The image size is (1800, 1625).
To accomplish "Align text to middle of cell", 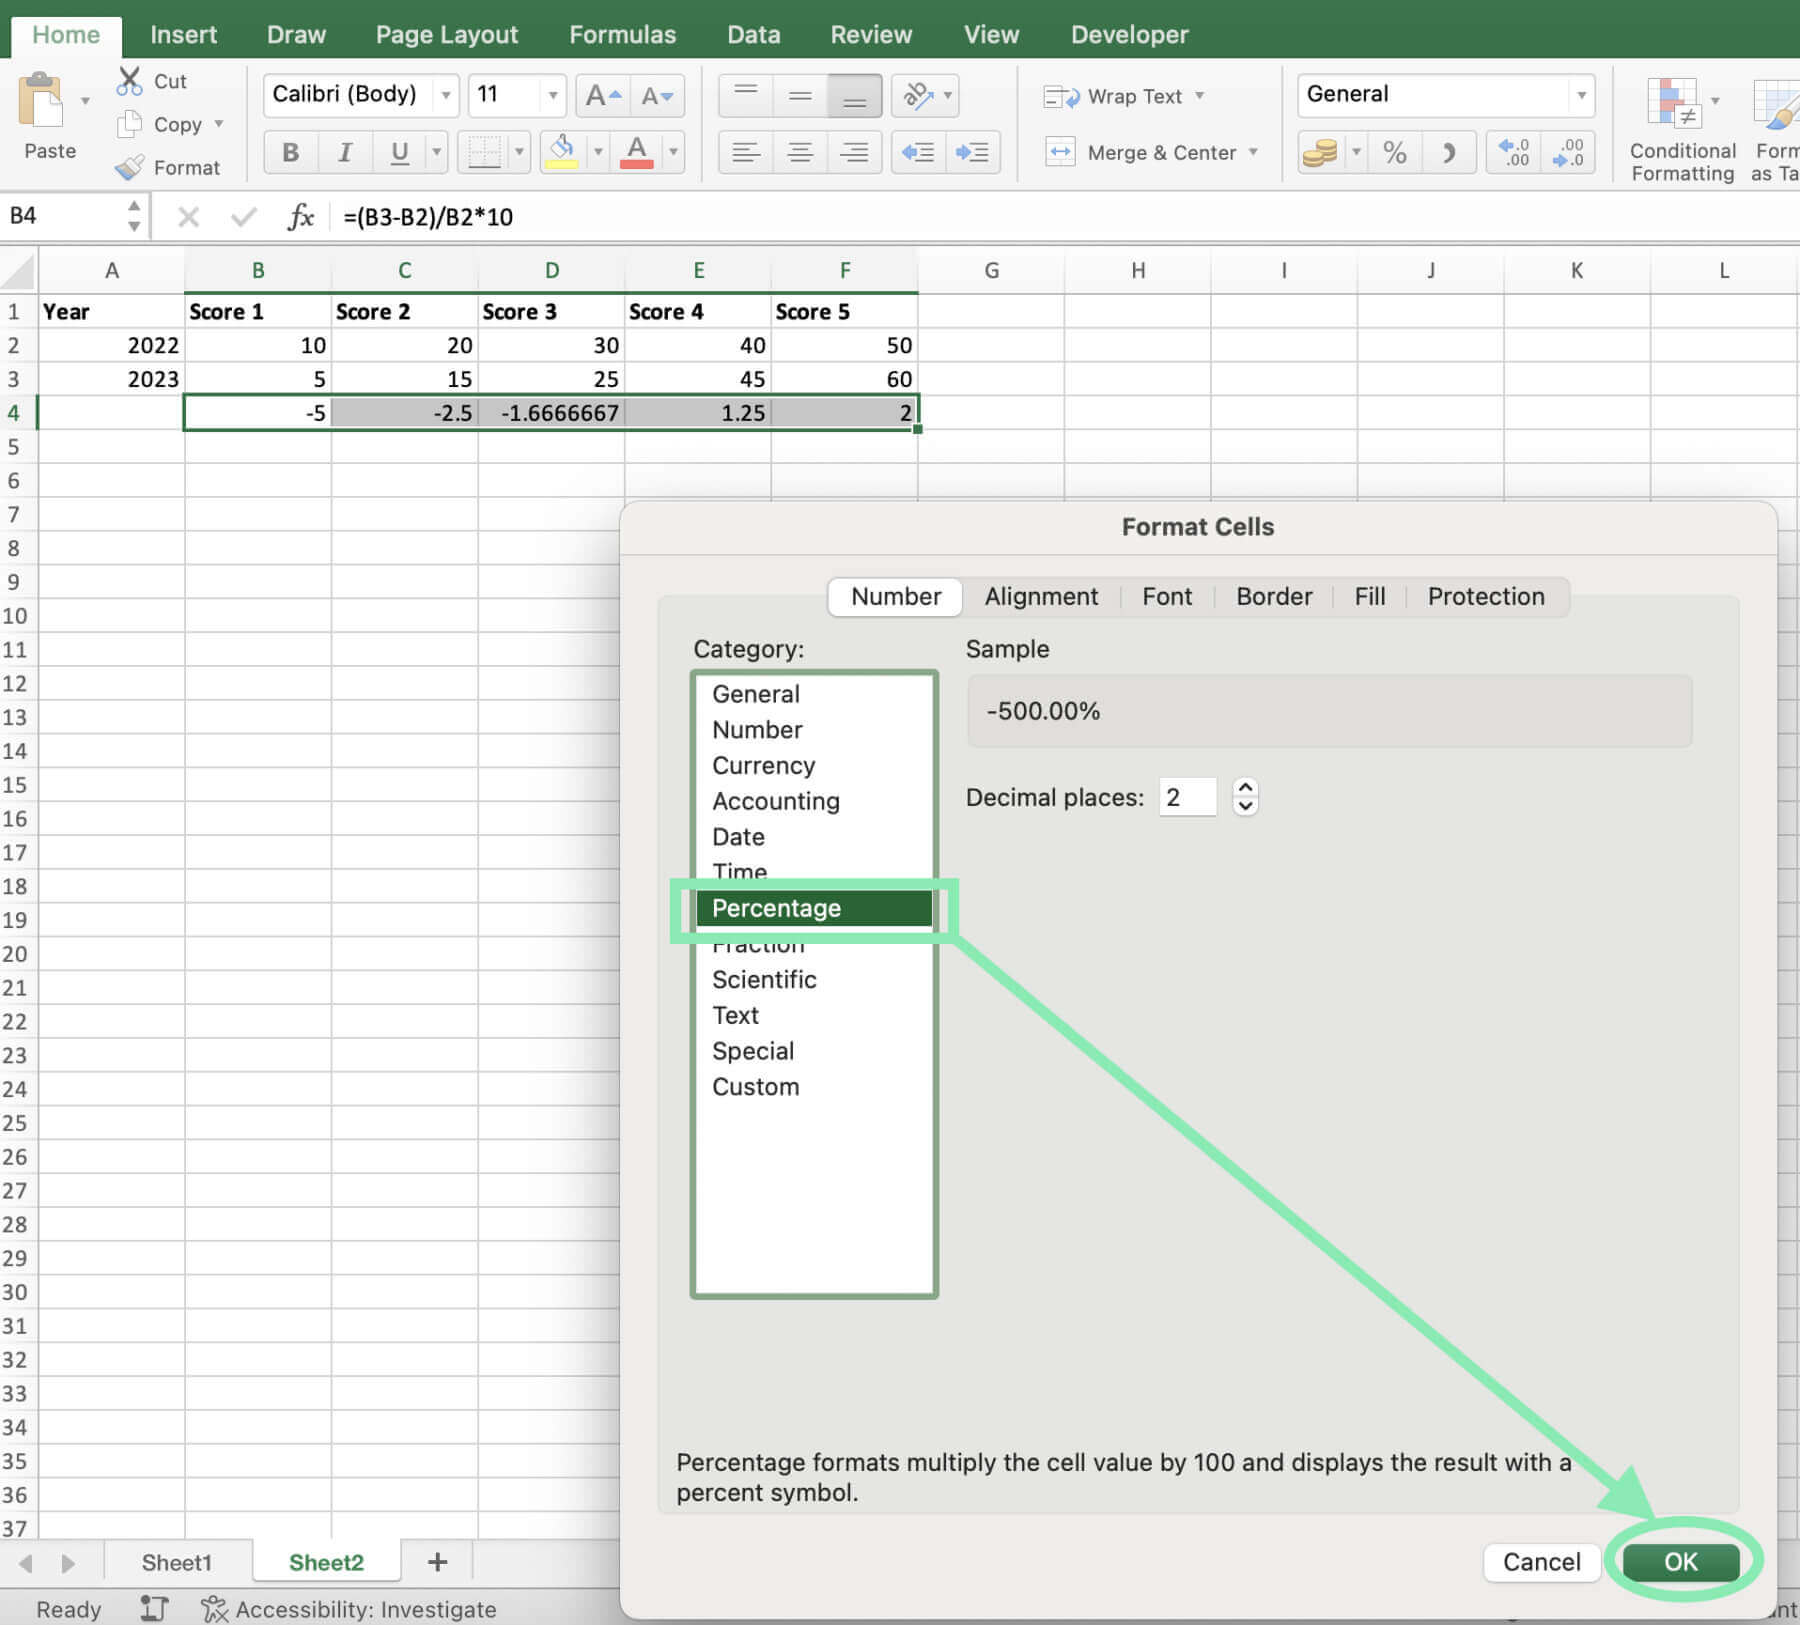I will coord(800,96).
